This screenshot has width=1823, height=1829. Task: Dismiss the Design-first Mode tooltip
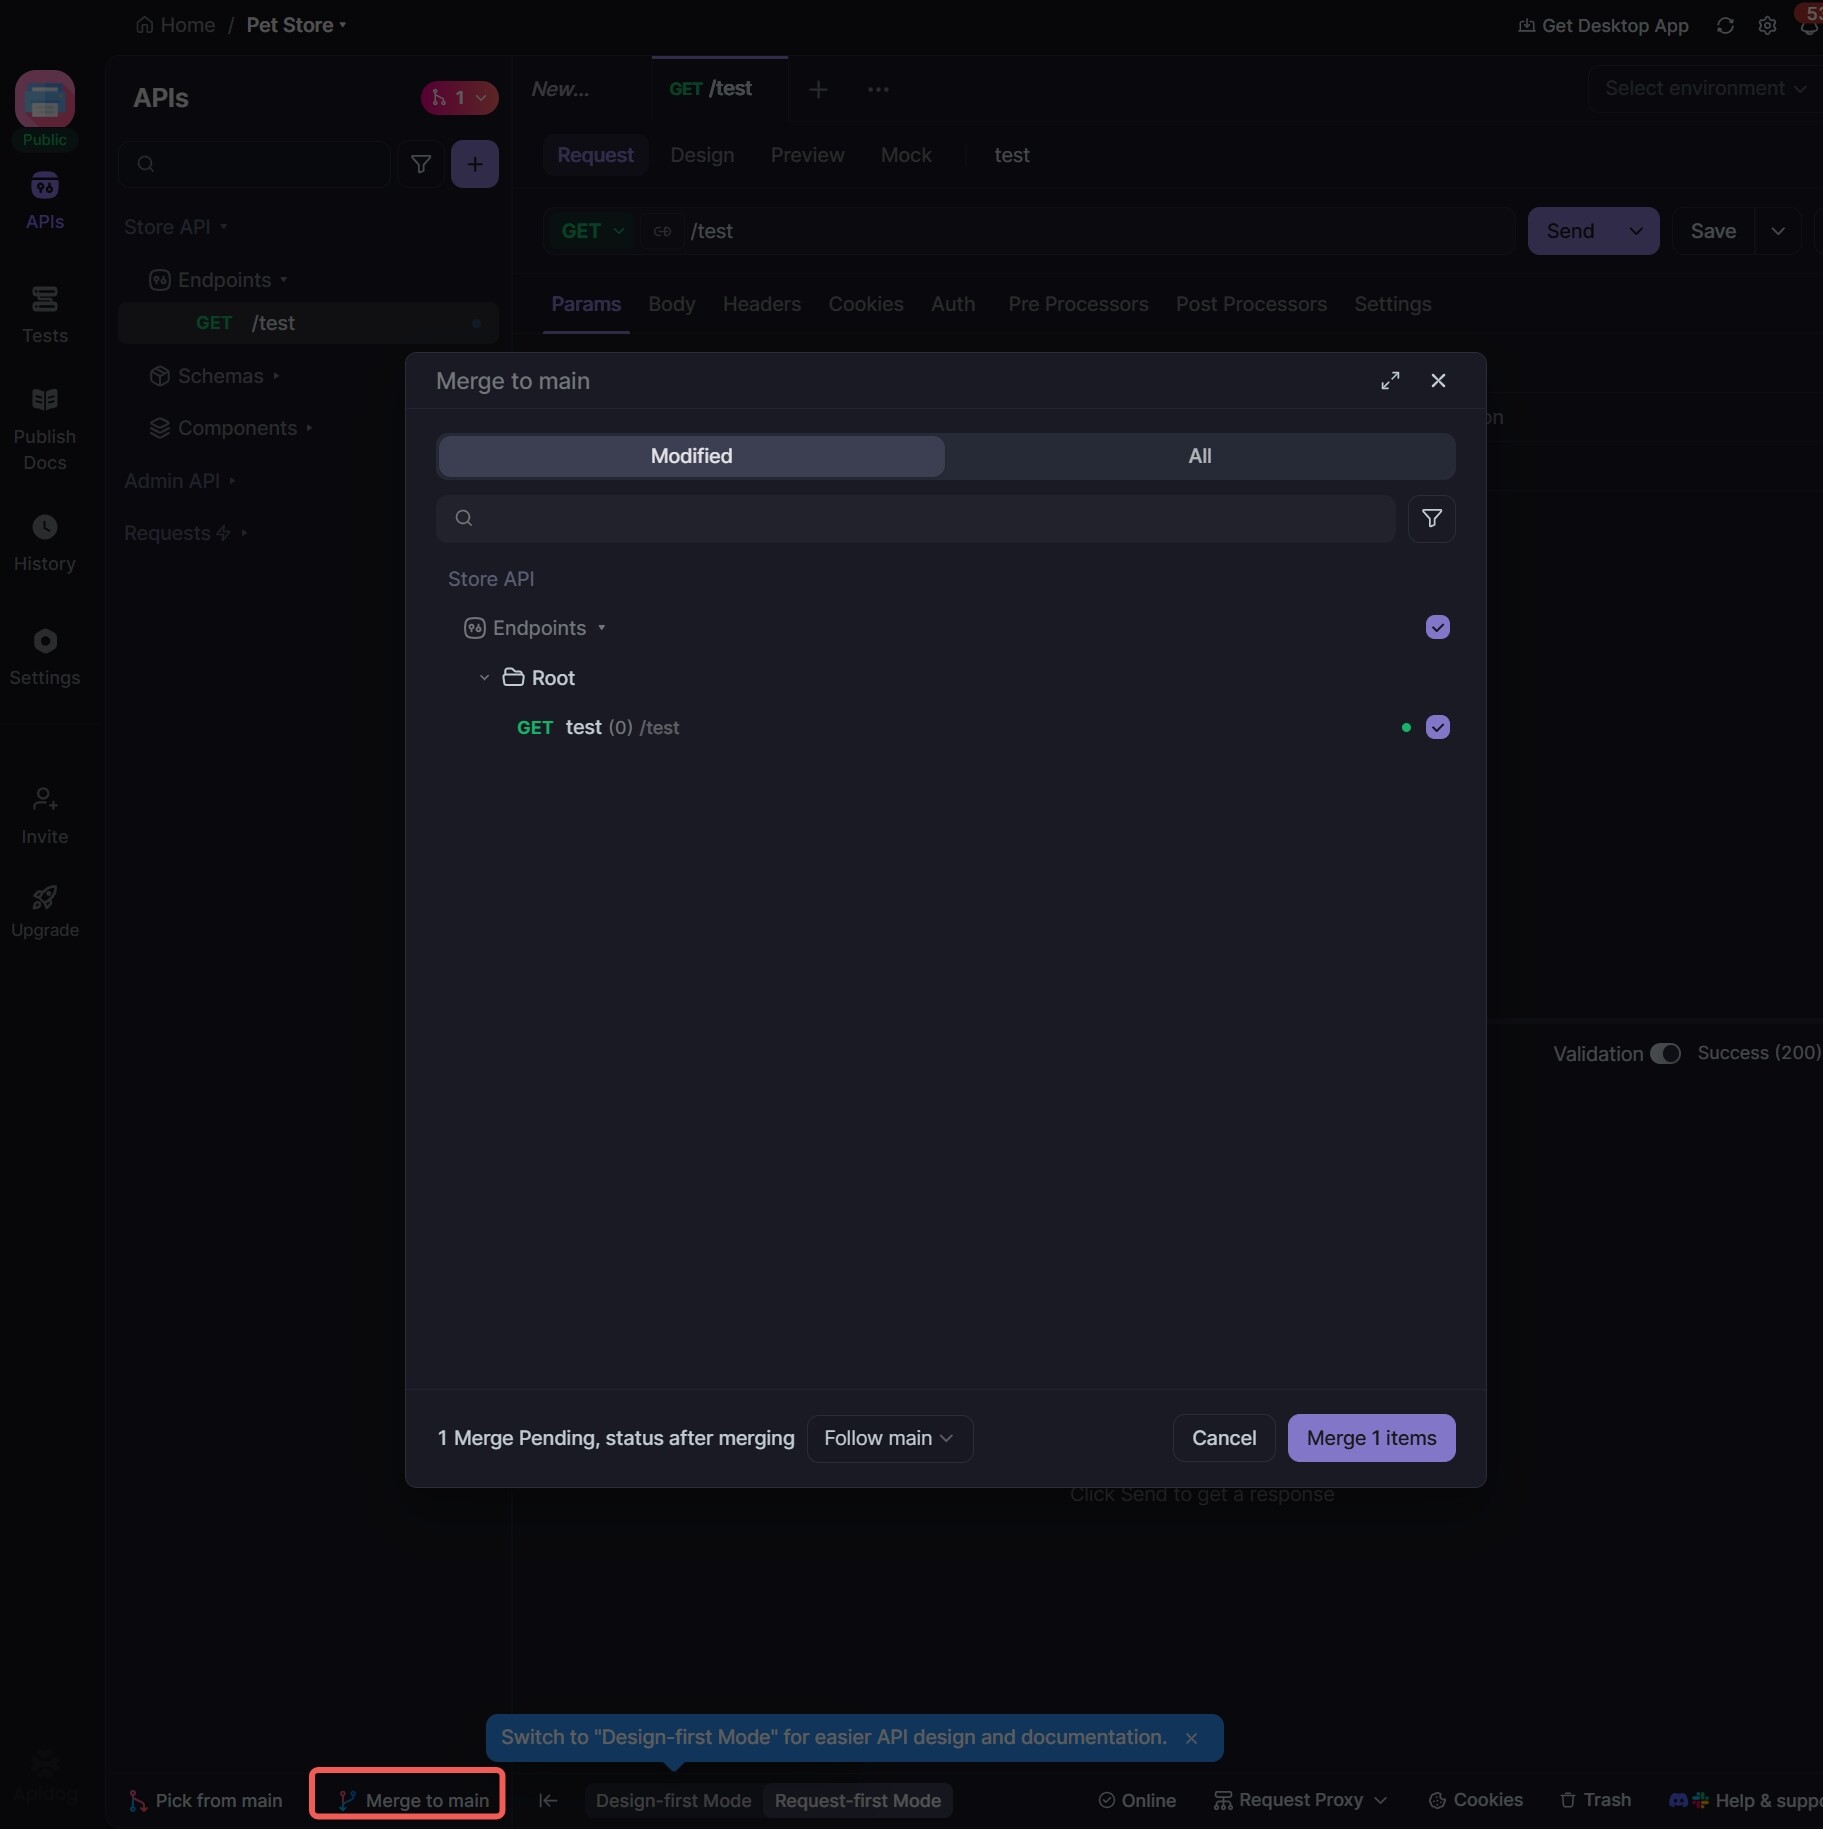(x=1191, y=1738)
